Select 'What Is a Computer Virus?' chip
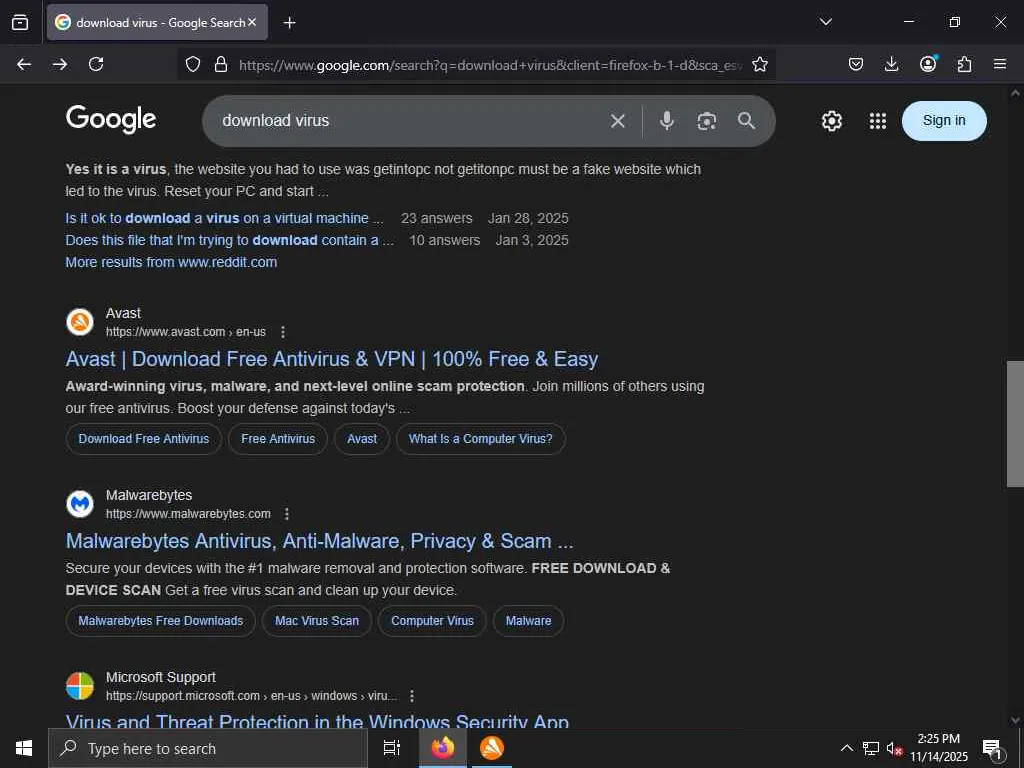Screen dimensions: 1024x768 [481, 439]
